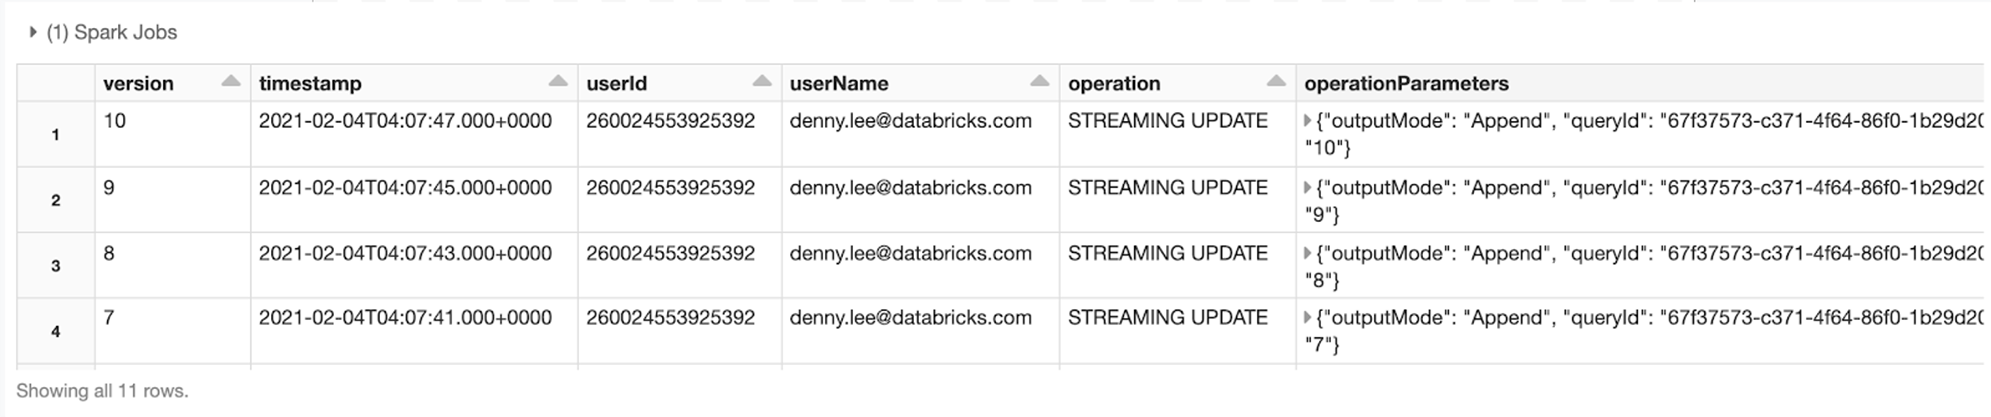Select row number 1 cell
This screenshot has height=417, width=1991.
click(56, 134)
